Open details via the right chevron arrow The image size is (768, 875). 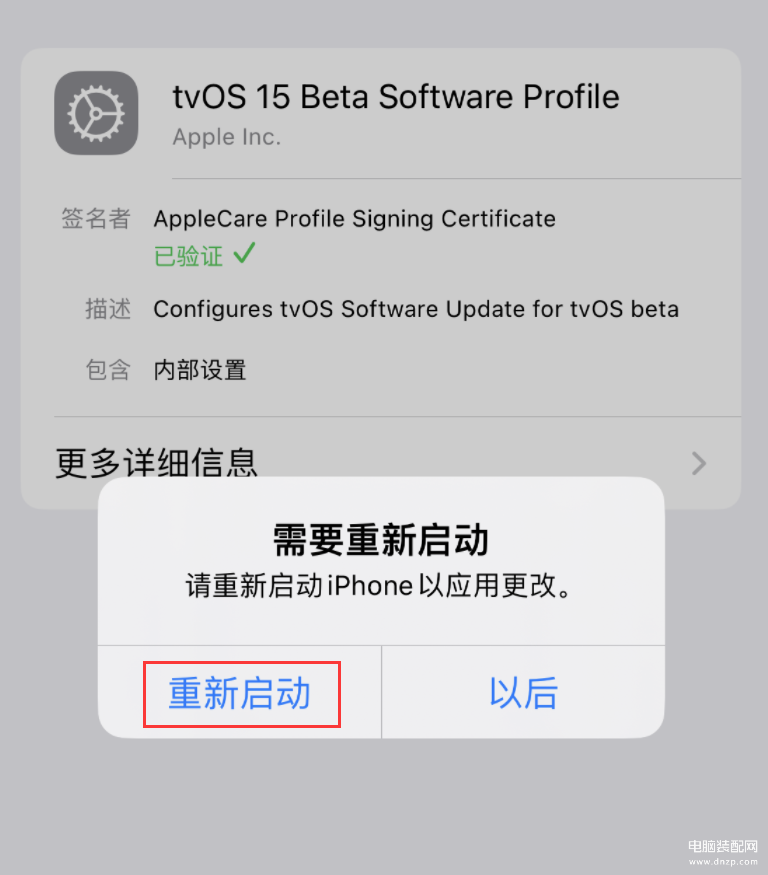click(699, 463)
